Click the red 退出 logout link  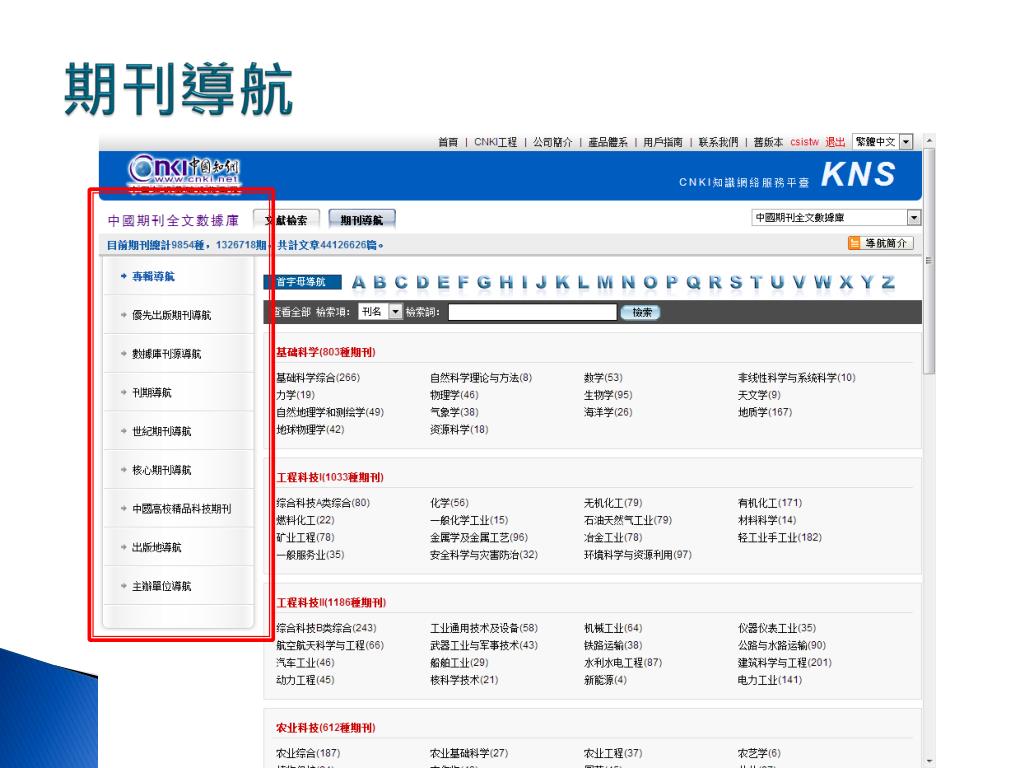[835, 142]
